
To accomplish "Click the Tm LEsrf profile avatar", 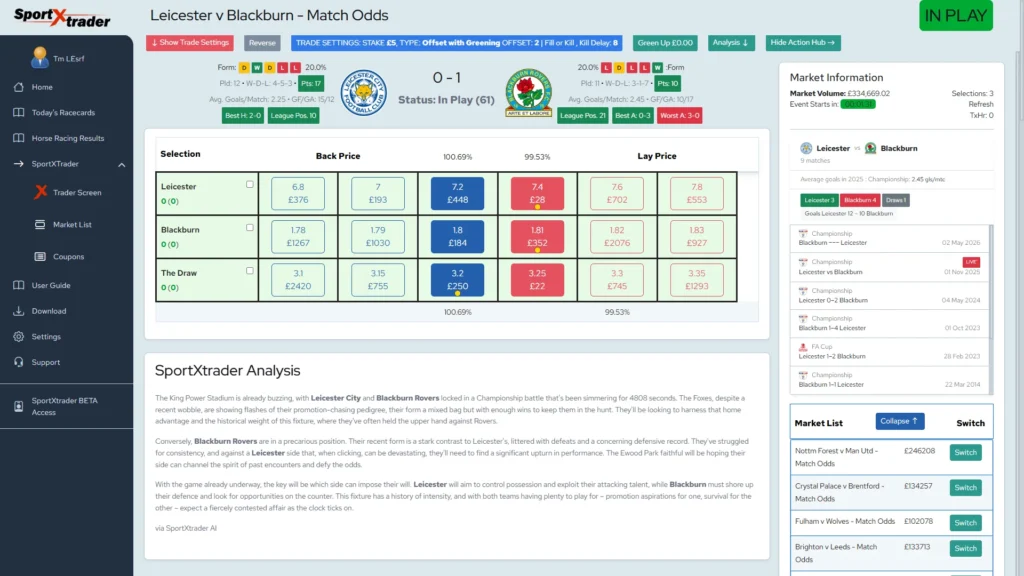I will (x=38, y=57).
